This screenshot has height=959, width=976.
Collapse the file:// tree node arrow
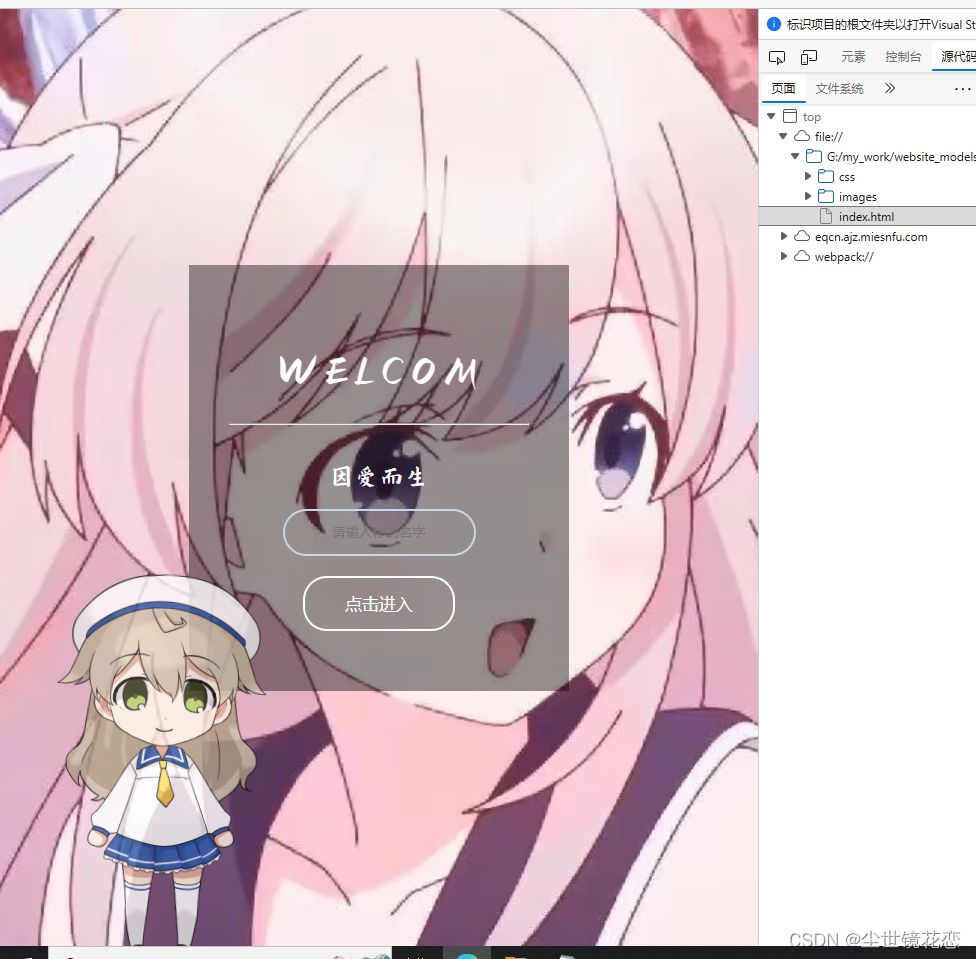(783, 136)
